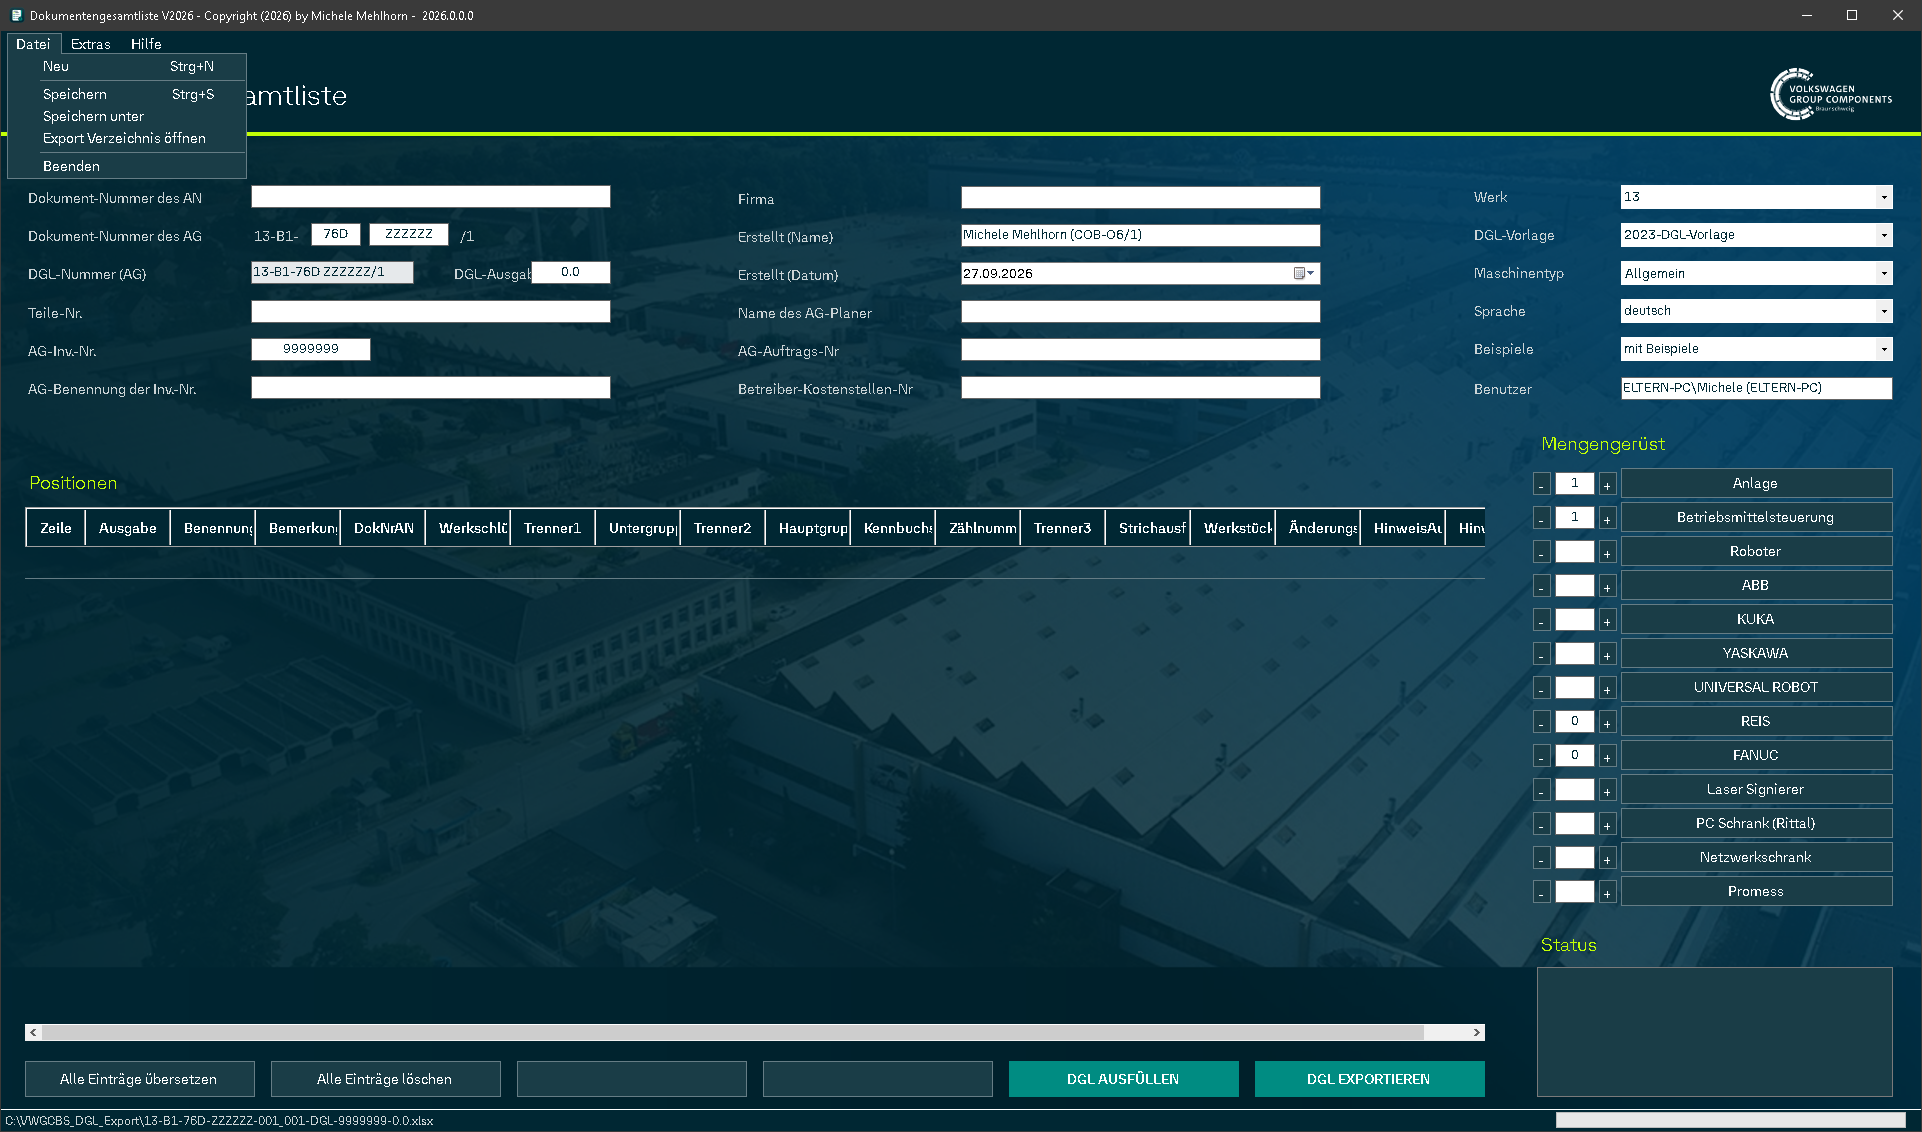Increase the FANUC quantity with plus
The image size is (1922, 1132).
click(x=1607, y=757)
